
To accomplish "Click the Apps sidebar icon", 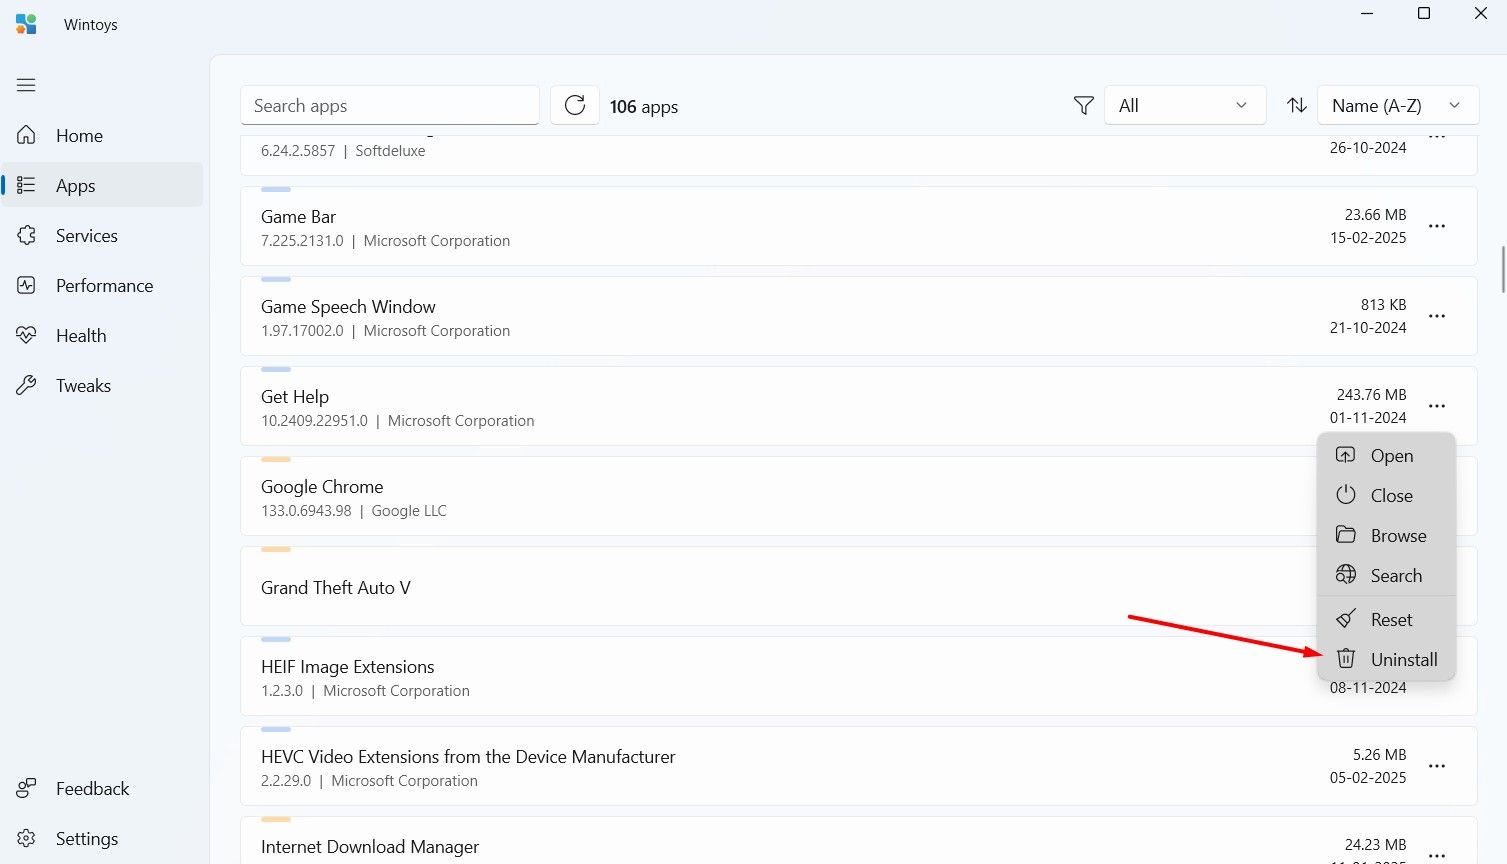I will (x=26, y=185).
